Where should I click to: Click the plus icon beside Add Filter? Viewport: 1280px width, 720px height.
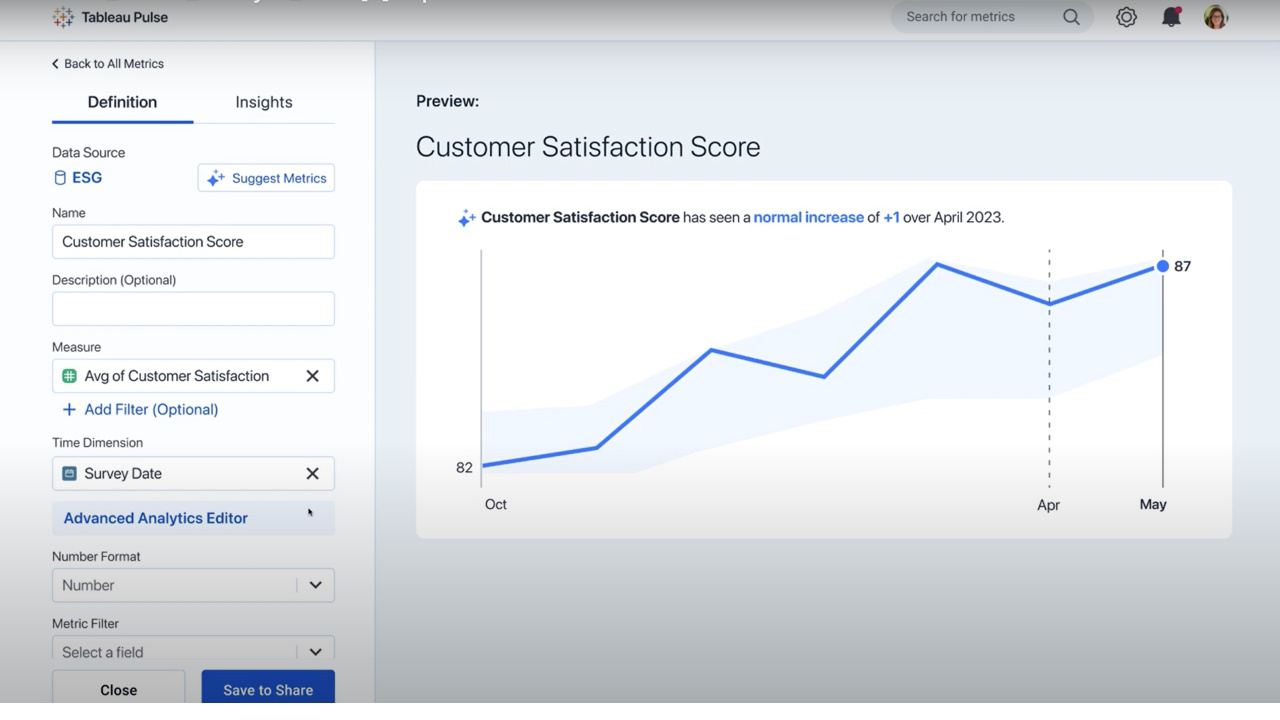pos(69,409)
